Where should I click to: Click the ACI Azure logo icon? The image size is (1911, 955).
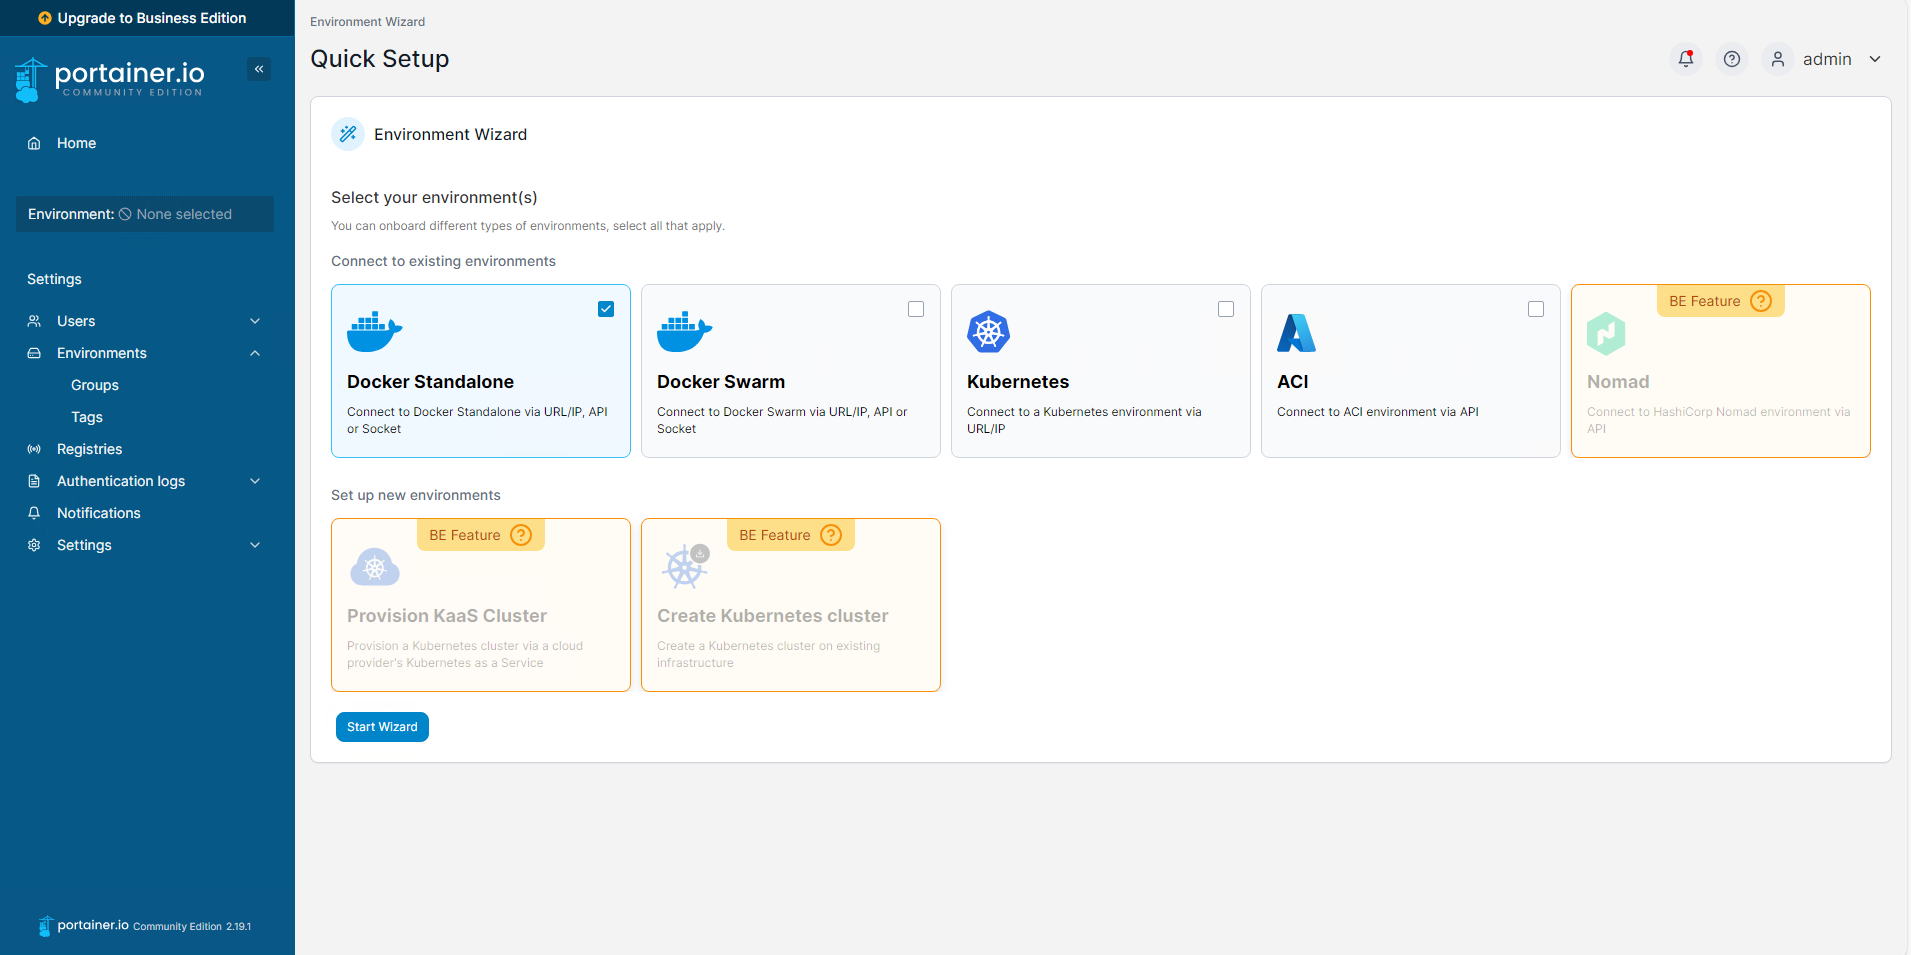tap(1296, 333)
